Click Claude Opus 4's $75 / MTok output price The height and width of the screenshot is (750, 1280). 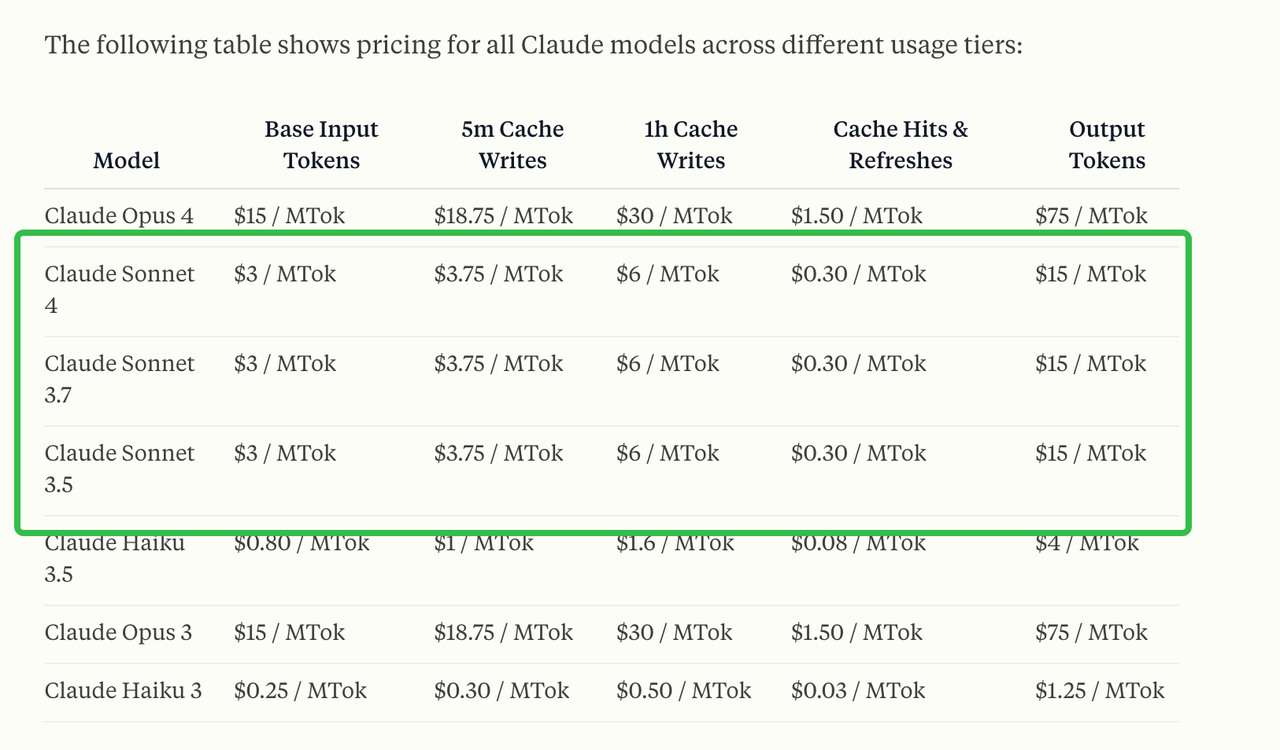click(1091, 215)
